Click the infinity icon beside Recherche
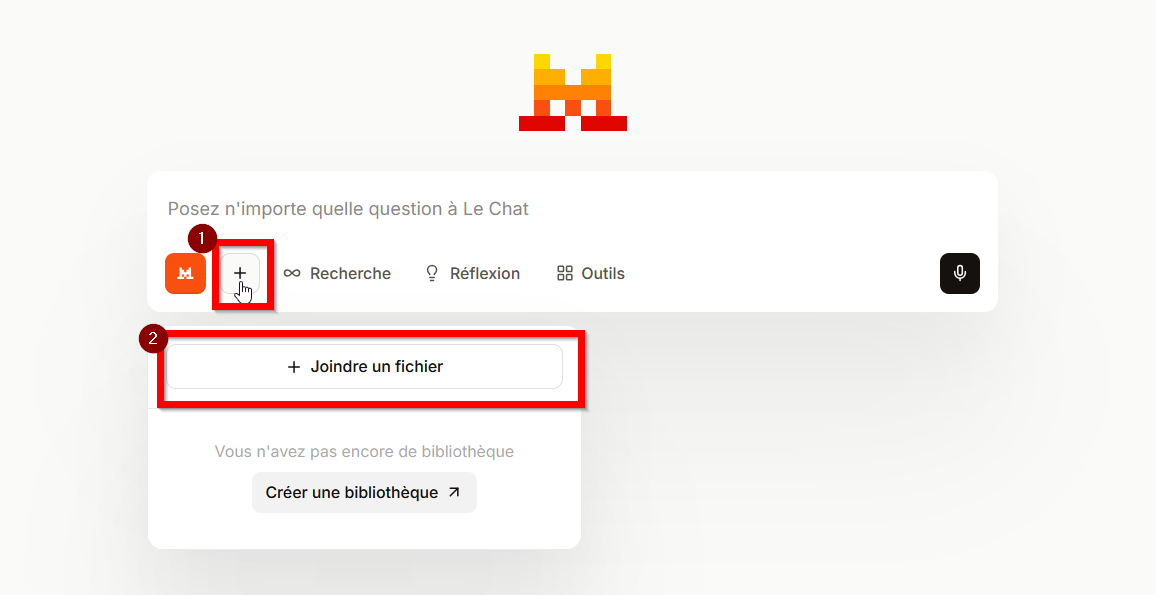 pos(292,273)
